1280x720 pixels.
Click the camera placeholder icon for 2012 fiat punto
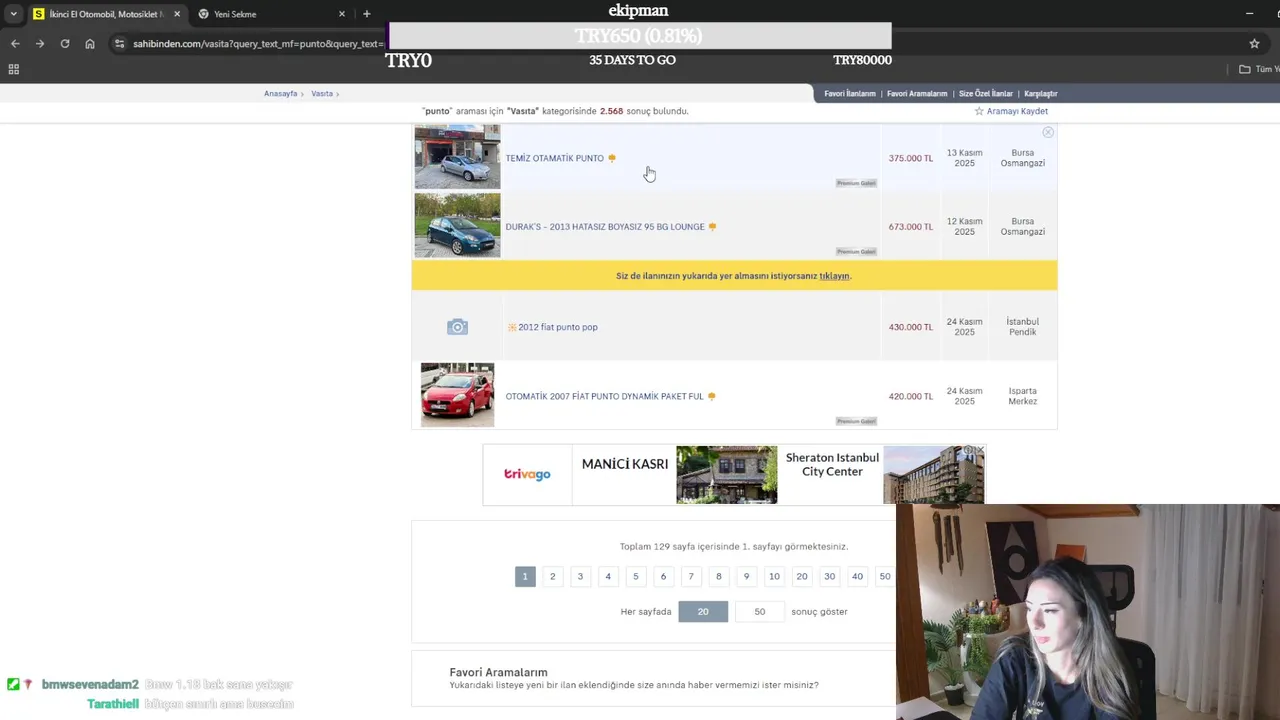[457, 327]
